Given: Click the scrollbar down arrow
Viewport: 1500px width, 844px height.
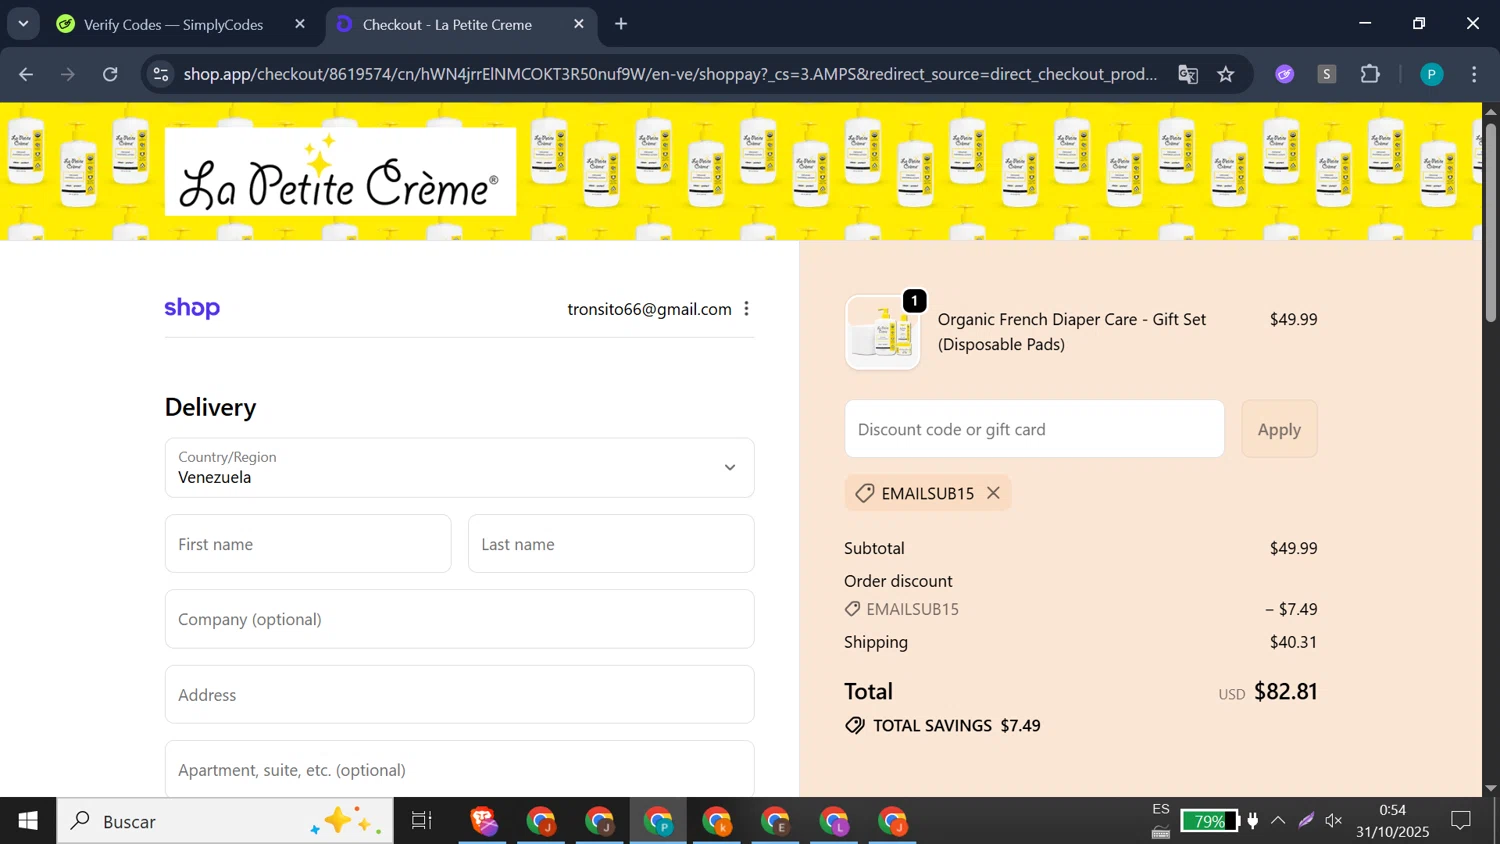Looking at the screenshot, I should pyautogui.click(x=1490, y=788).
